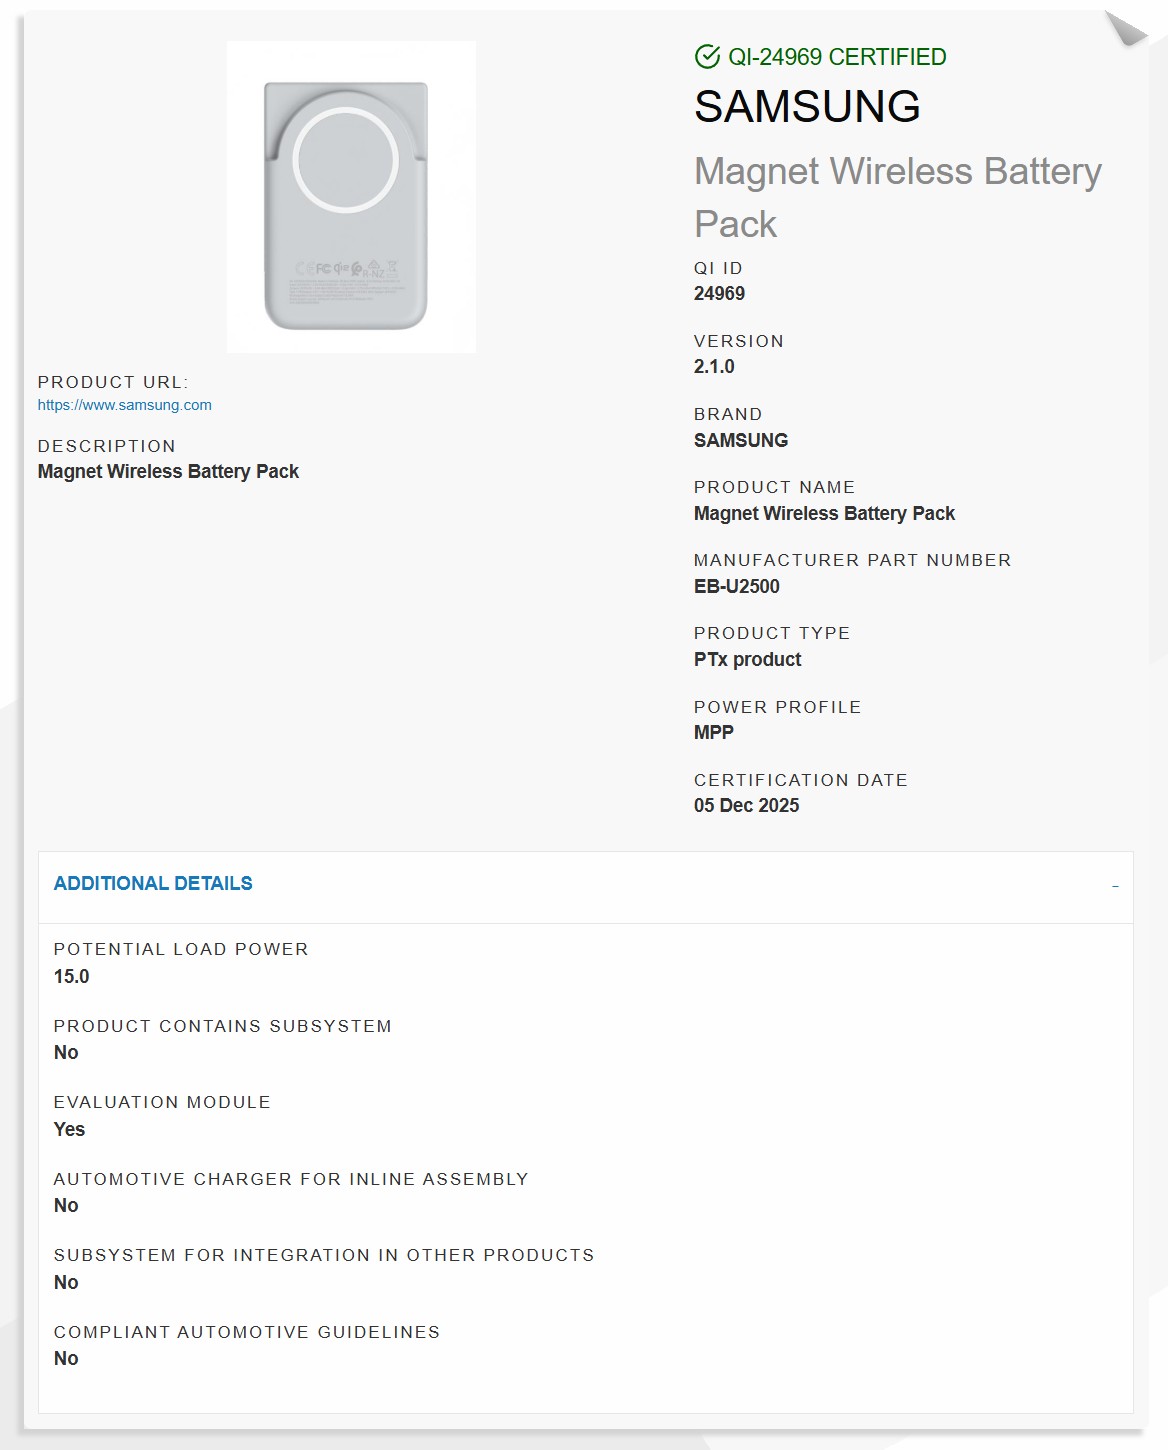Click the green certified checkmark icon

coord(707,57)
